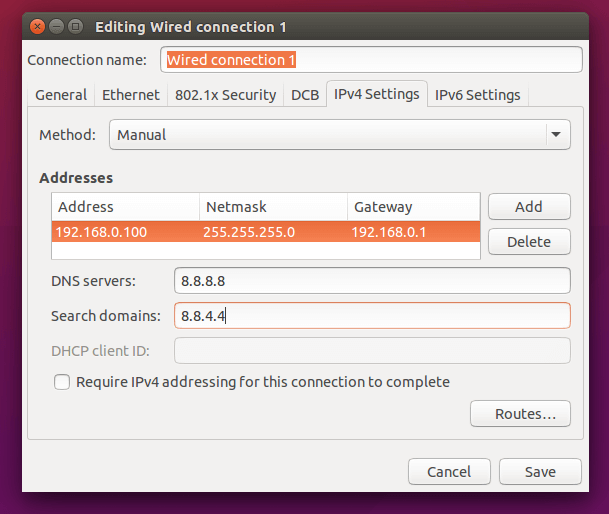
Task: Delete the selected address entry
Action: [528, 242]
